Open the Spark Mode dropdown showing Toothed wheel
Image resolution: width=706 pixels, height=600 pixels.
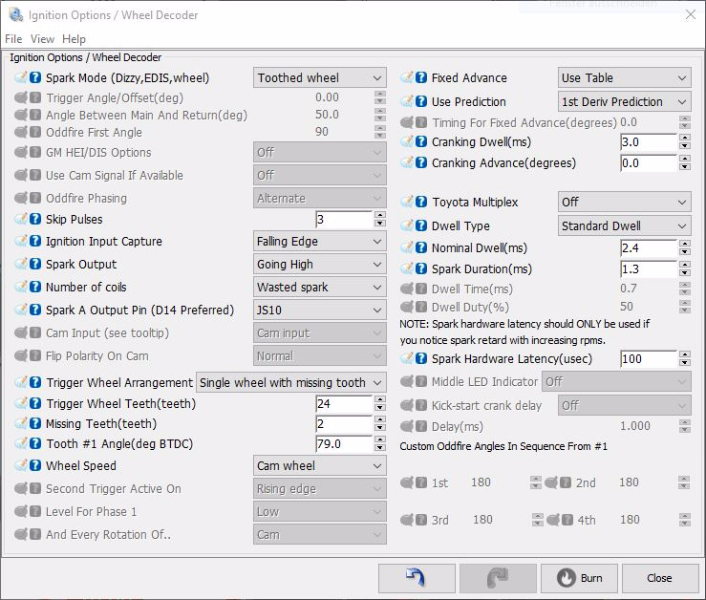319,78
